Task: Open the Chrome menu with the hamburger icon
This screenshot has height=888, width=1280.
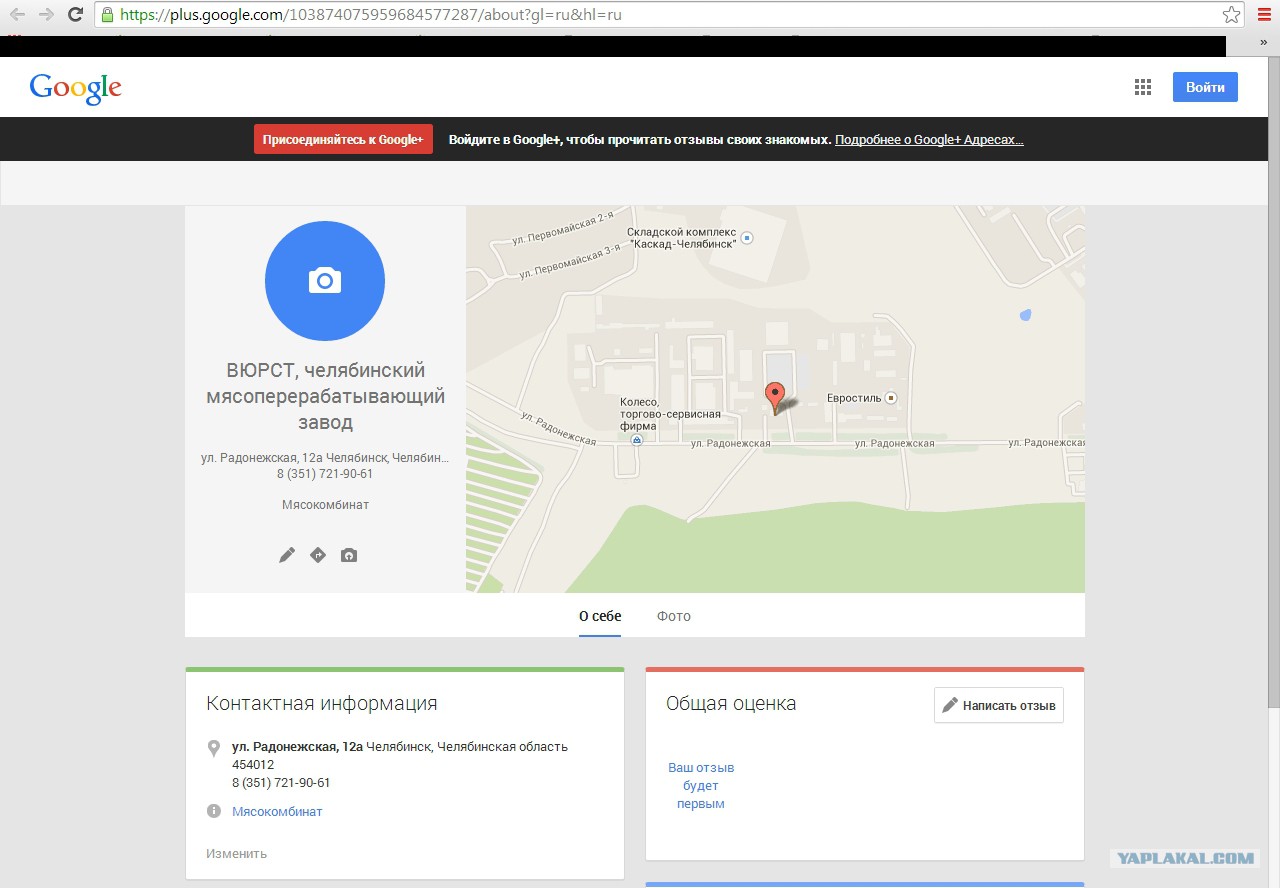Action: 1265,15
